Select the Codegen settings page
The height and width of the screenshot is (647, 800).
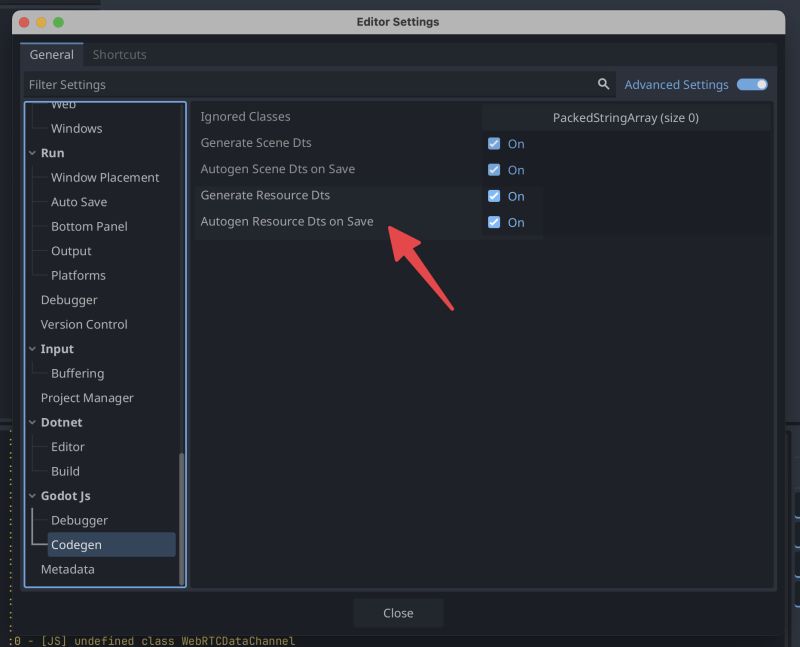[x=77, y=544]
